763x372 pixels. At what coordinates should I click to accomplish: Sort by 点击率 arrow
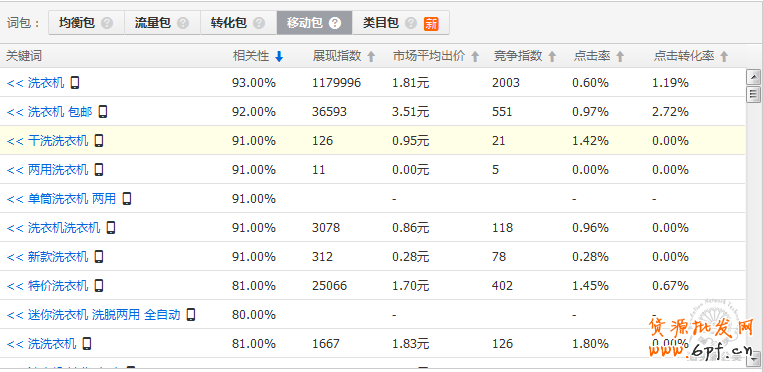coord(619,56)
